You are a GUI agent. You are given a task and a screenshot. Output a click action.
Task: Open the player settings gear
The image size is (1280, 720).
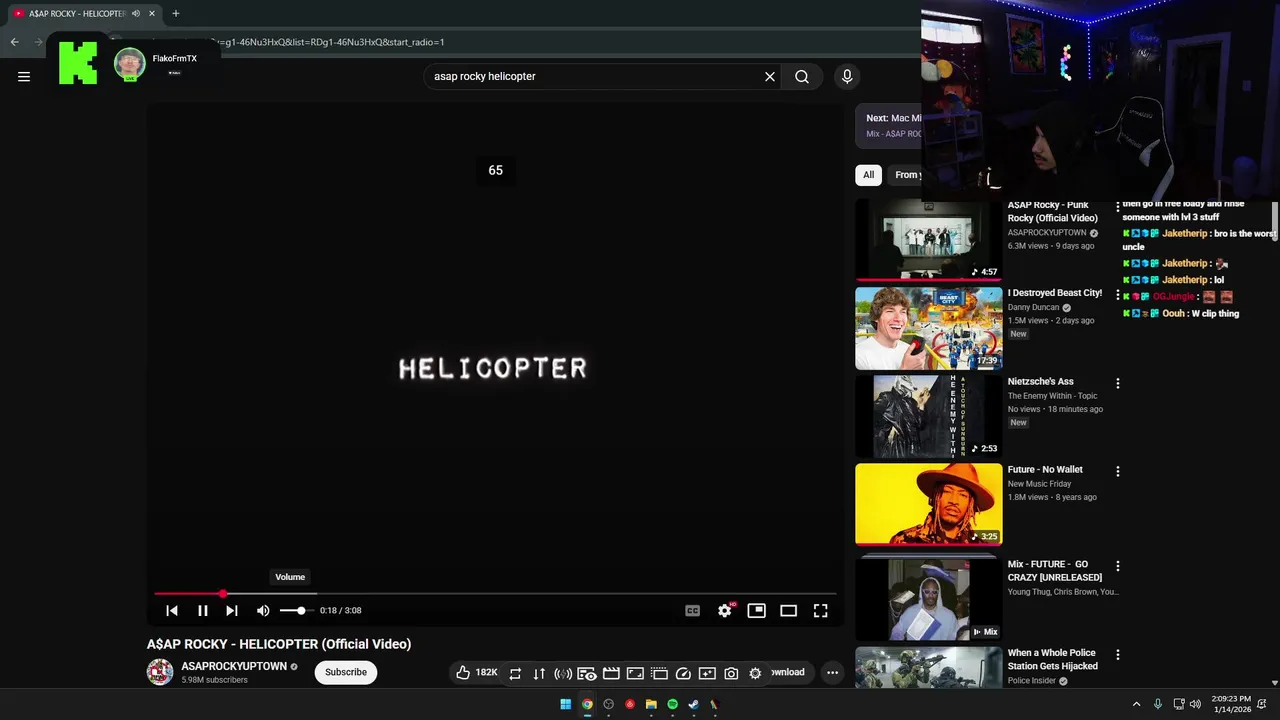click(725, 610)
